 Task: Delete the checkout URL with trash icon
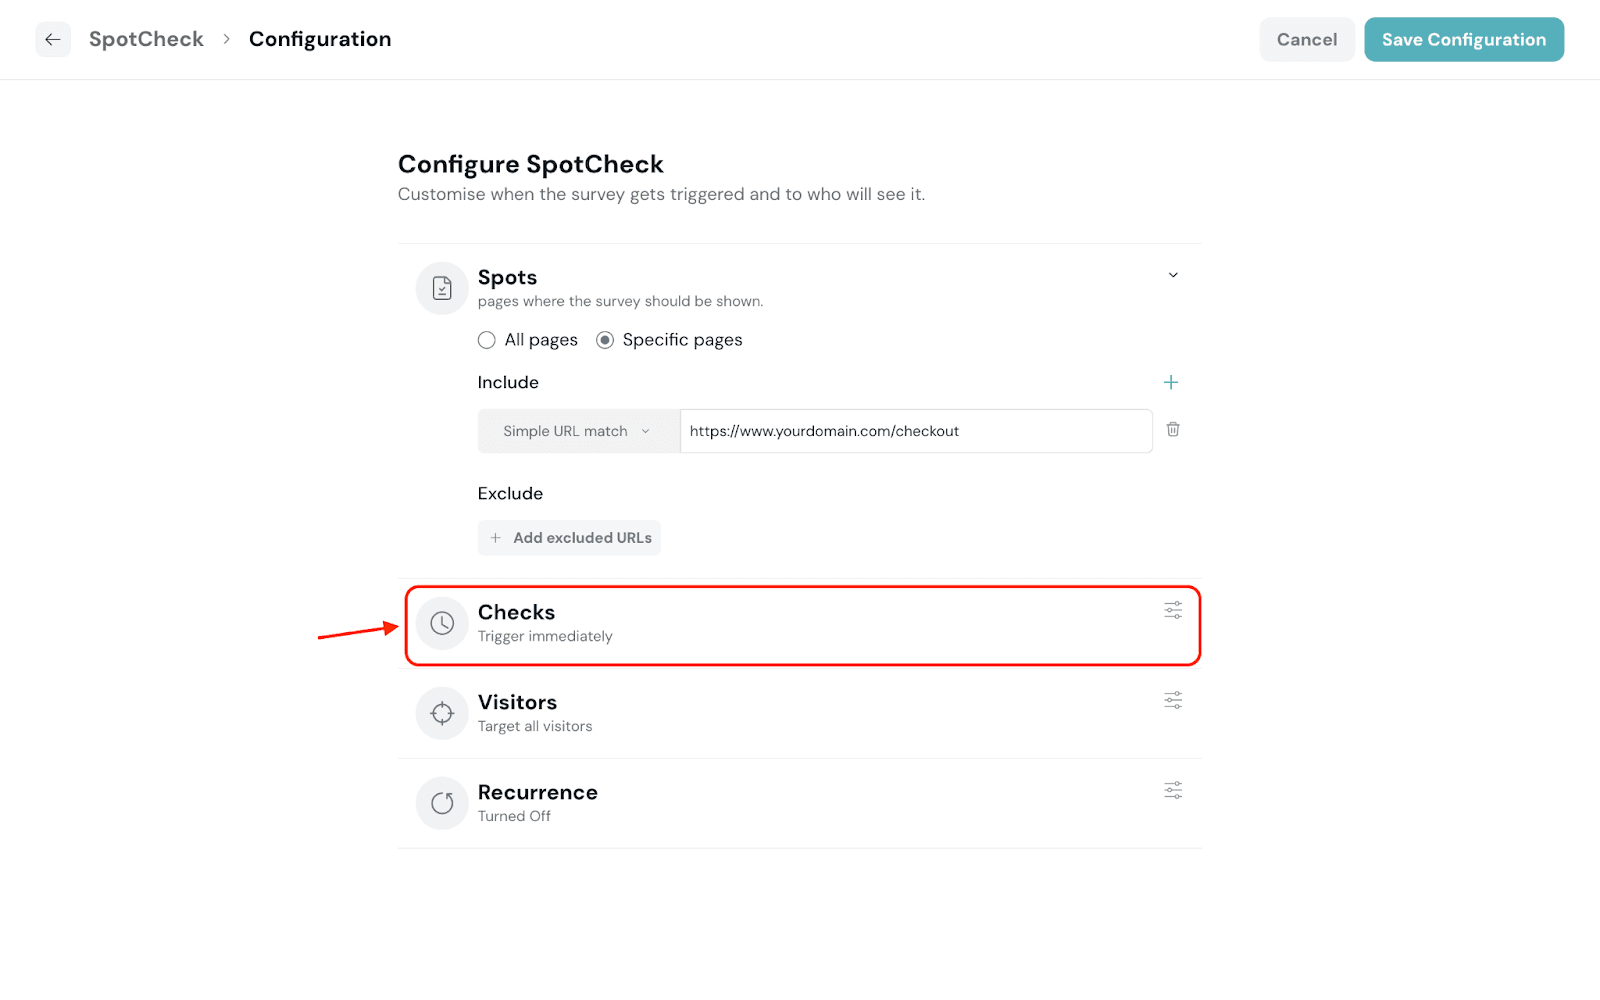[x=1173, y=430]
